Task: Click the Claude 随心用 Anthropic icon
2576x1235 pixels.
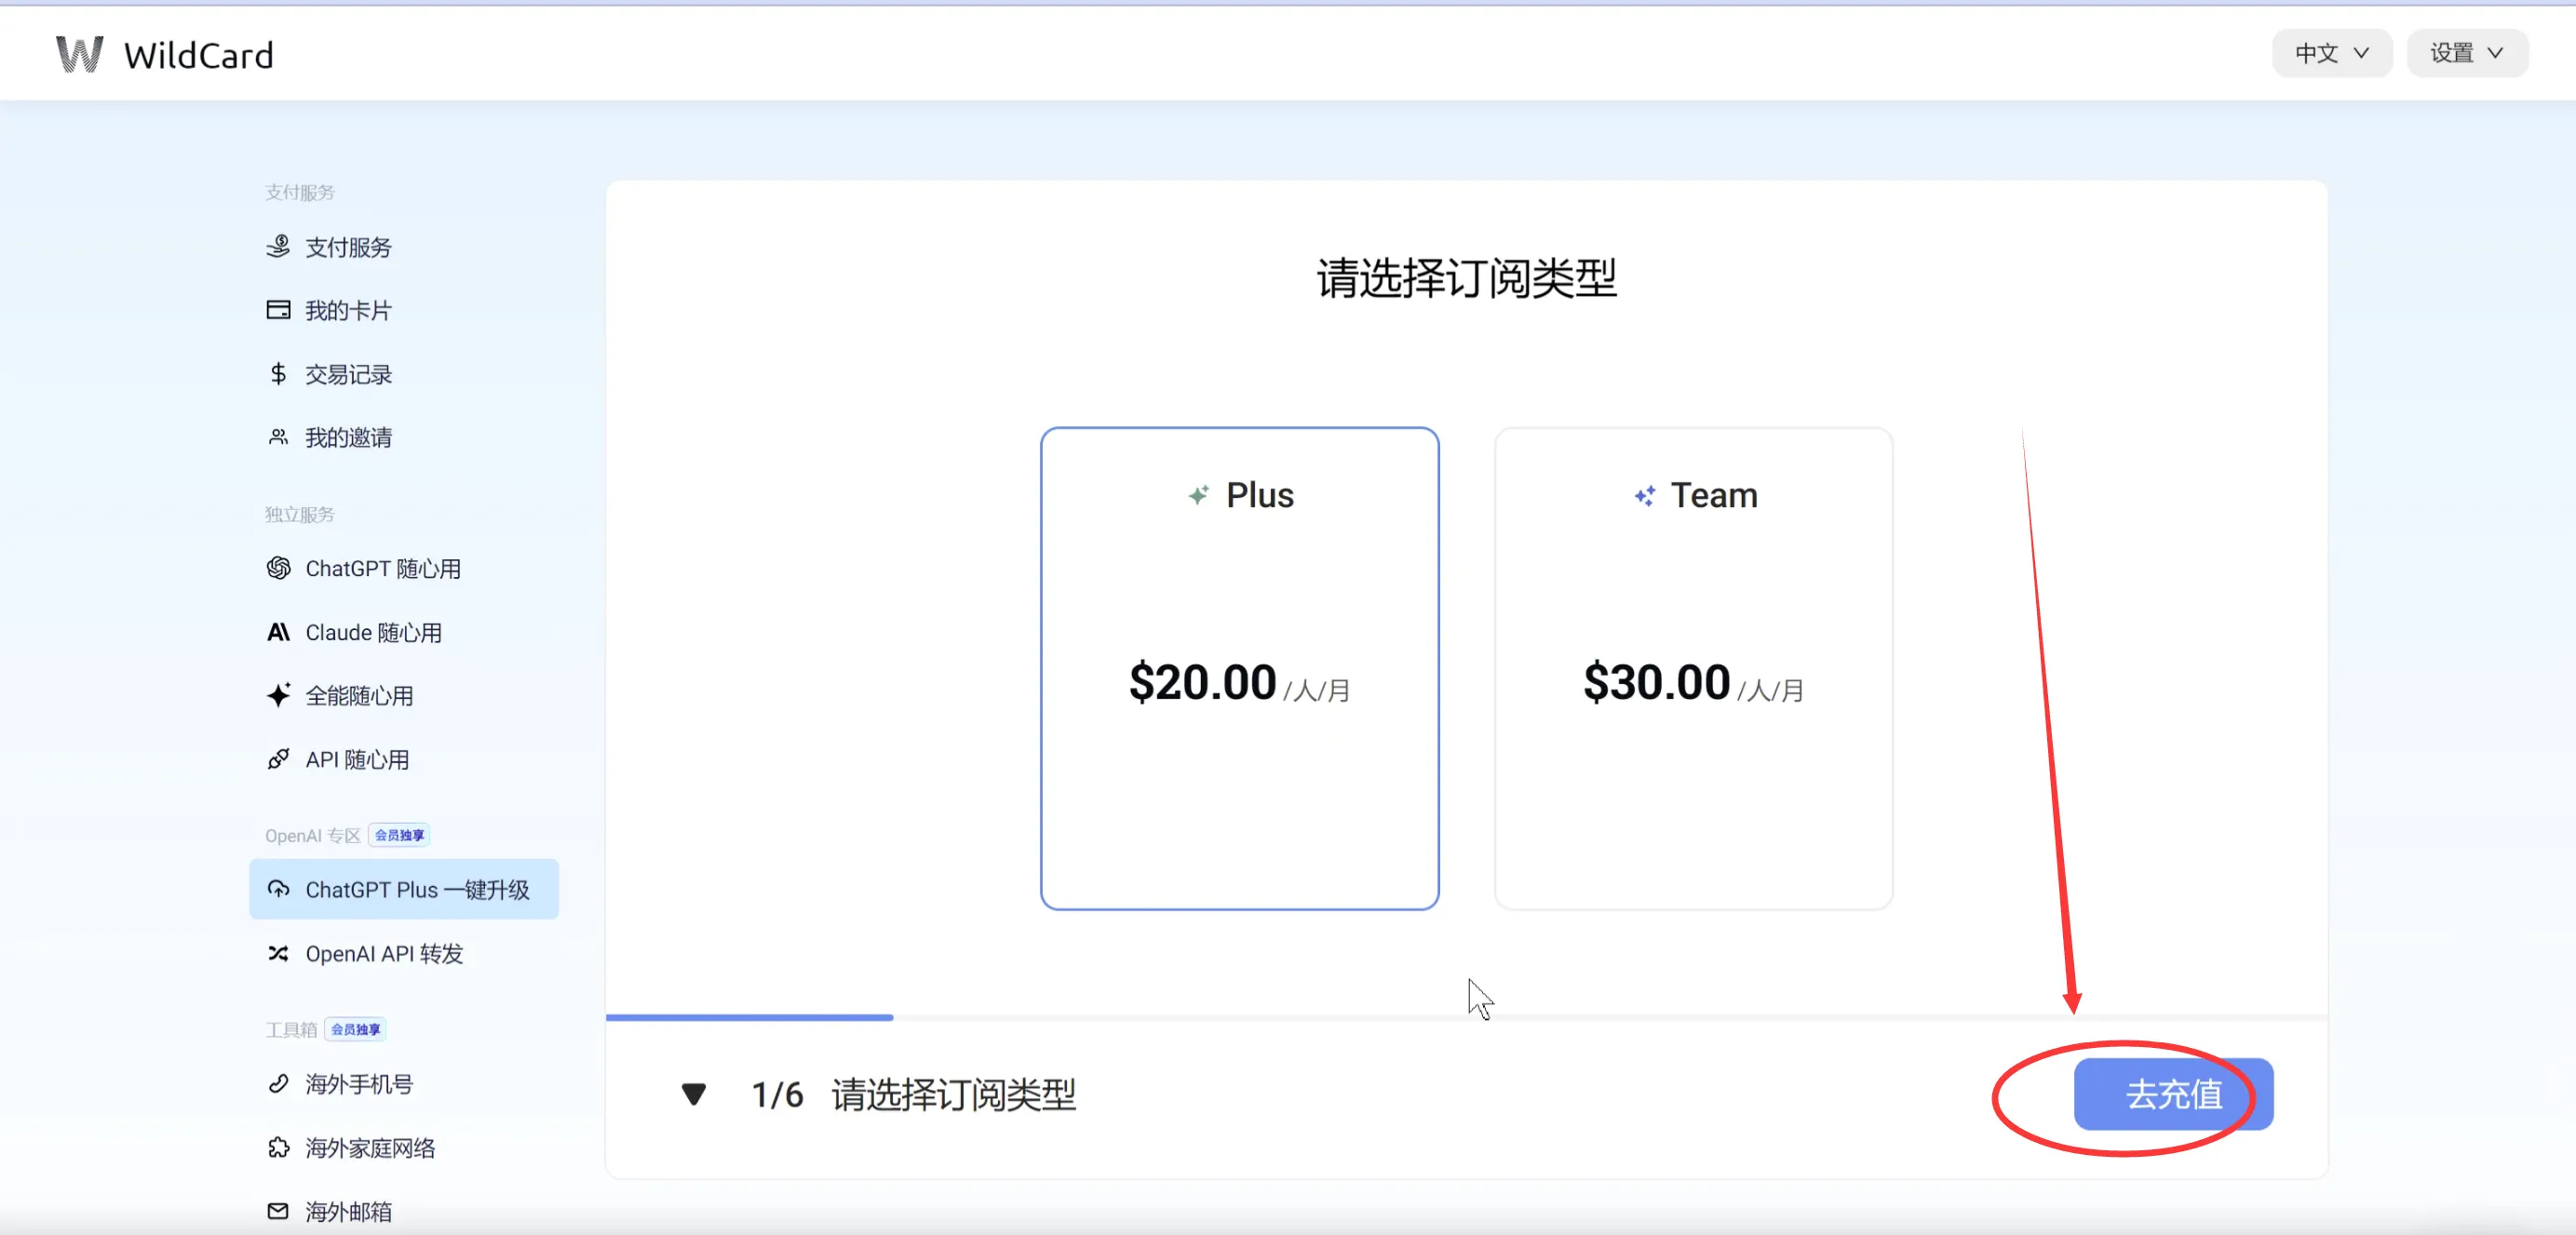Action: tap(278, 632)
